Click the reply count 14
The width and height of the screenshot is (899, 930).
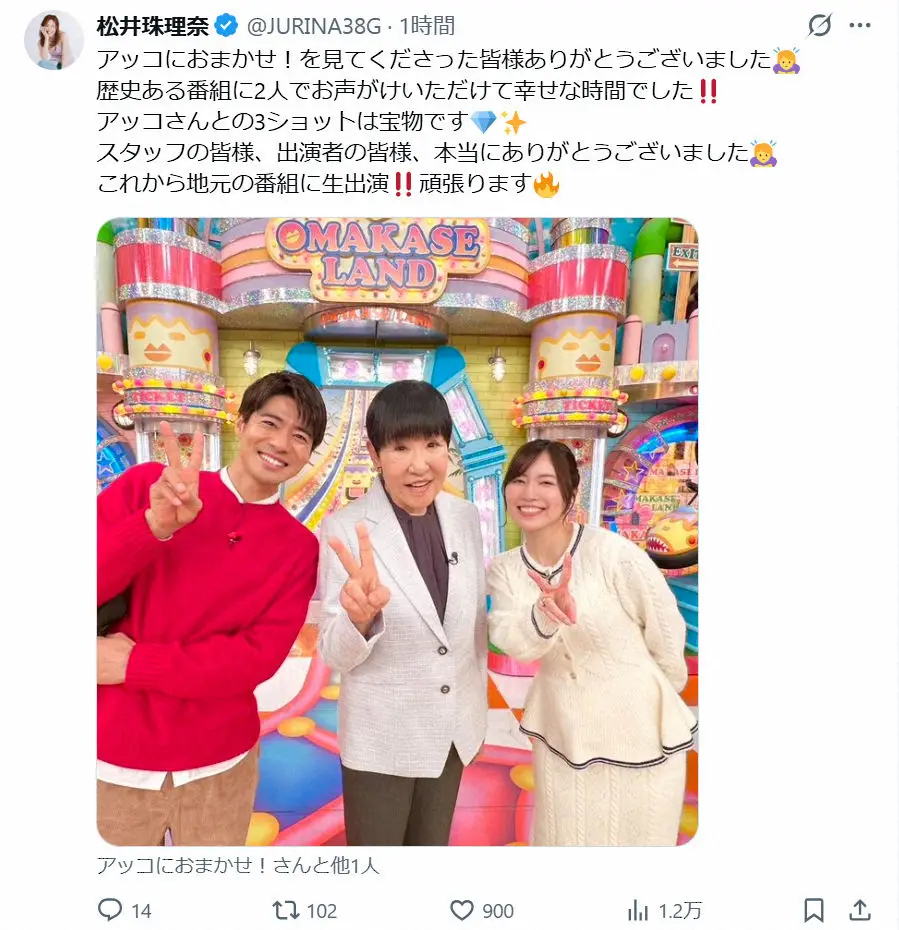click(x=141, y=910)
